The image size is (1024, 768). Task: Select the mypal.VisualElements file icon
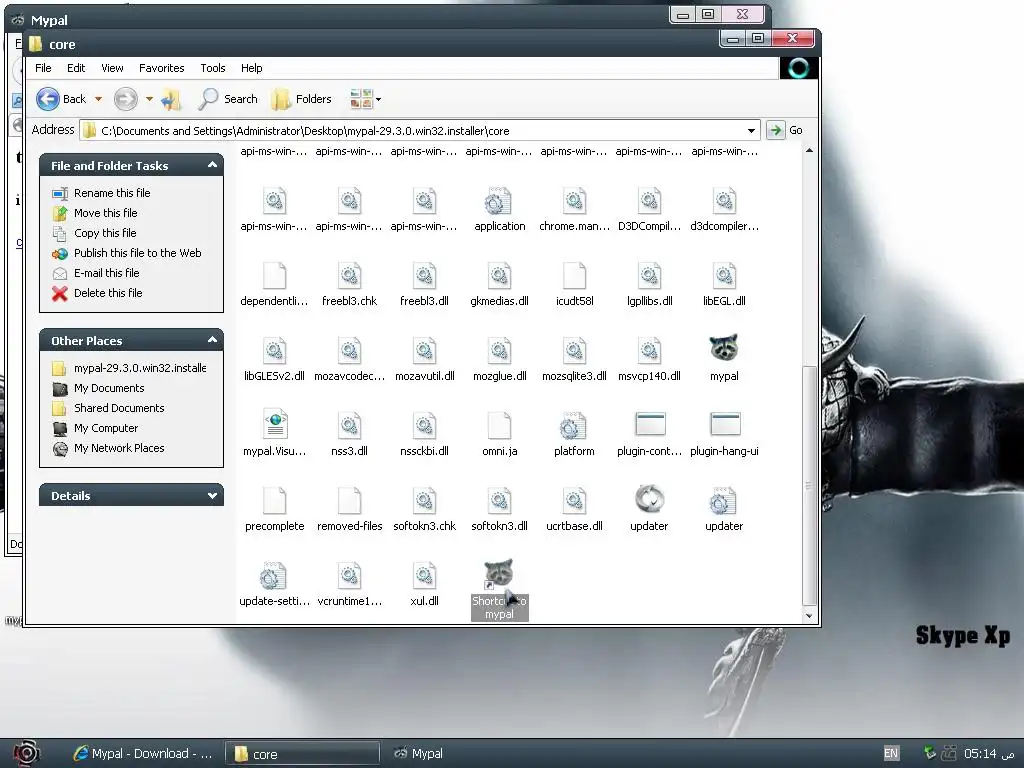tap(275, 423)
